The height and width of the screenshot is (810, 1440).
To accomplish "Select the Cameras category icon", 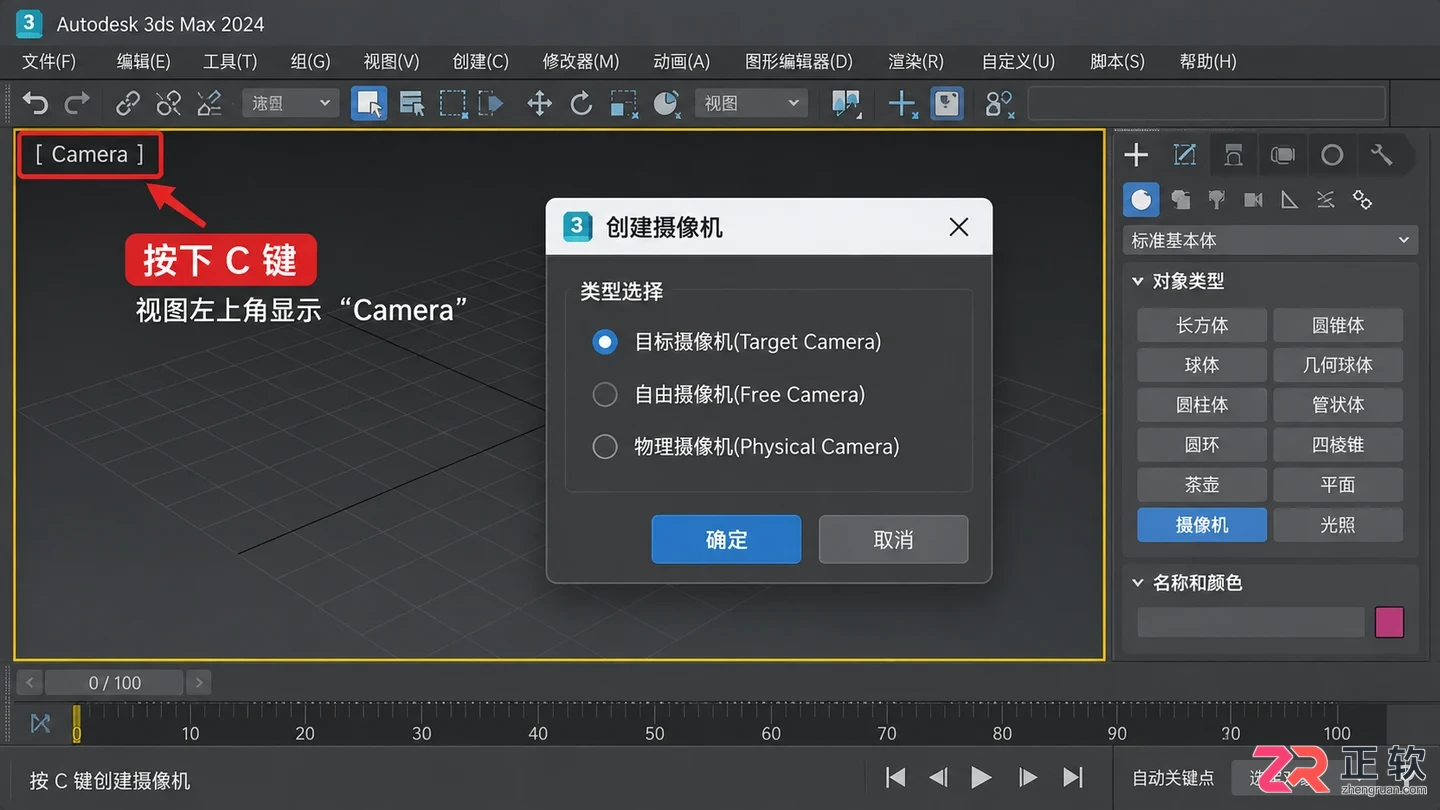I will (x=1253, y=200).
